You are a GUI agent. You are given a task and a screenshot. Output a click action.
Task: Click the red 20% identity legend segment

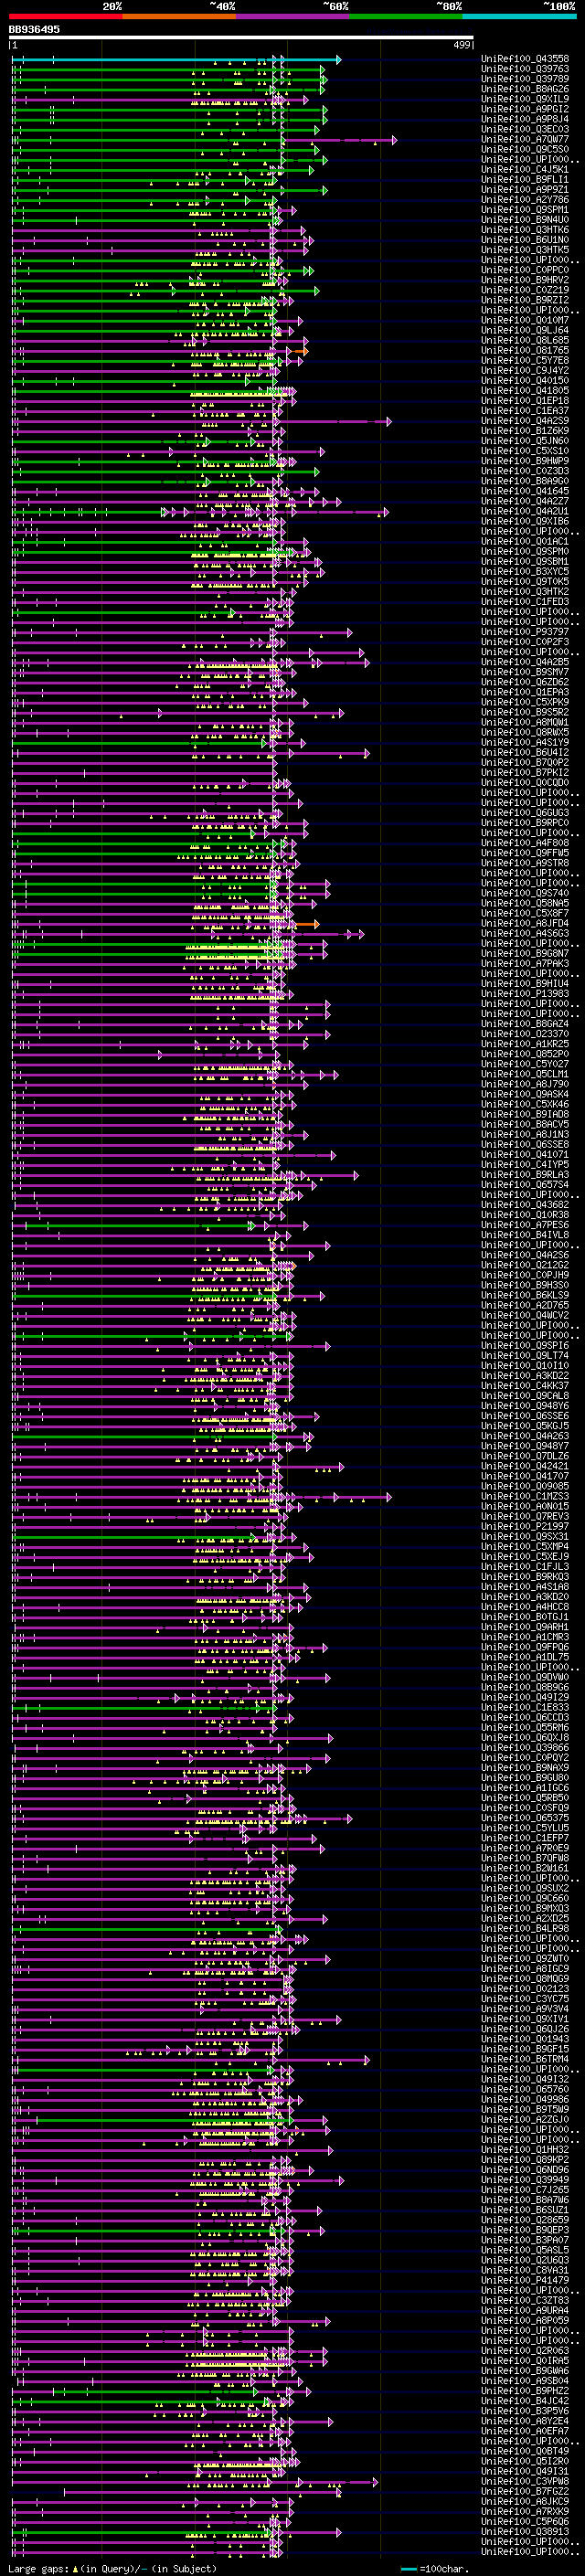(65, 16)
